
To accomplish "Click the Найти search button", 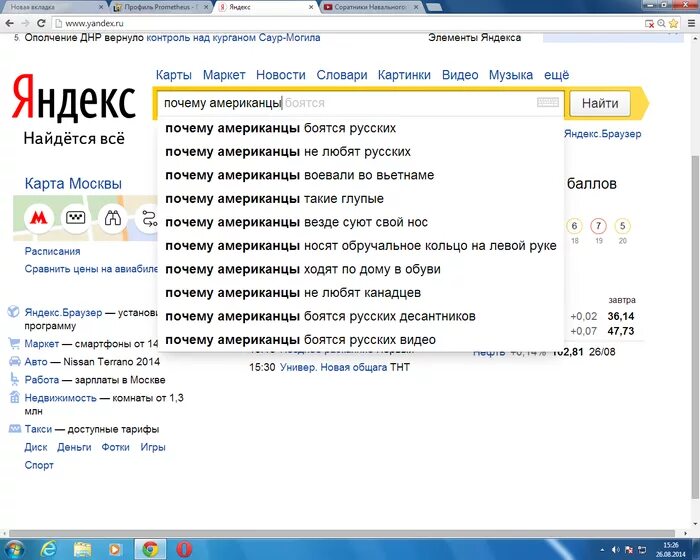I will point(600,103).
